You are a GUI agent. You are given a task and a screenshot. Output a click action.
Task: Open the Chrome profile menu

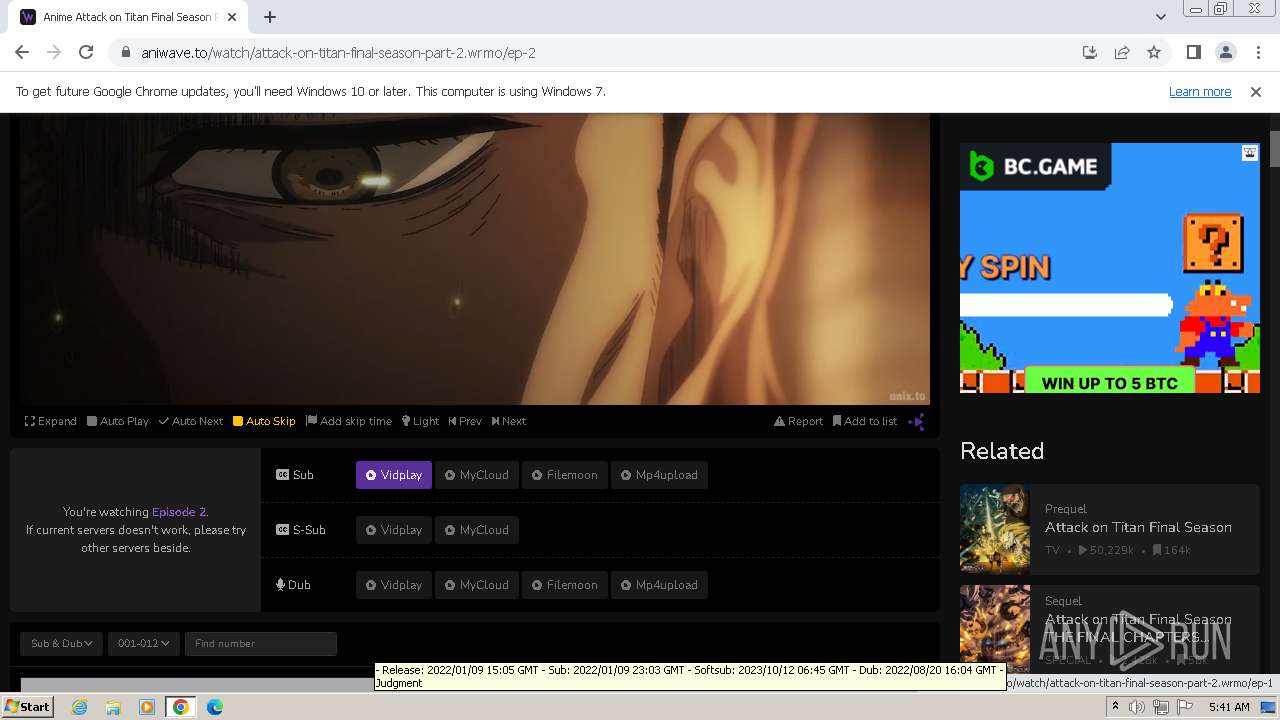[x=1226, y=53]
